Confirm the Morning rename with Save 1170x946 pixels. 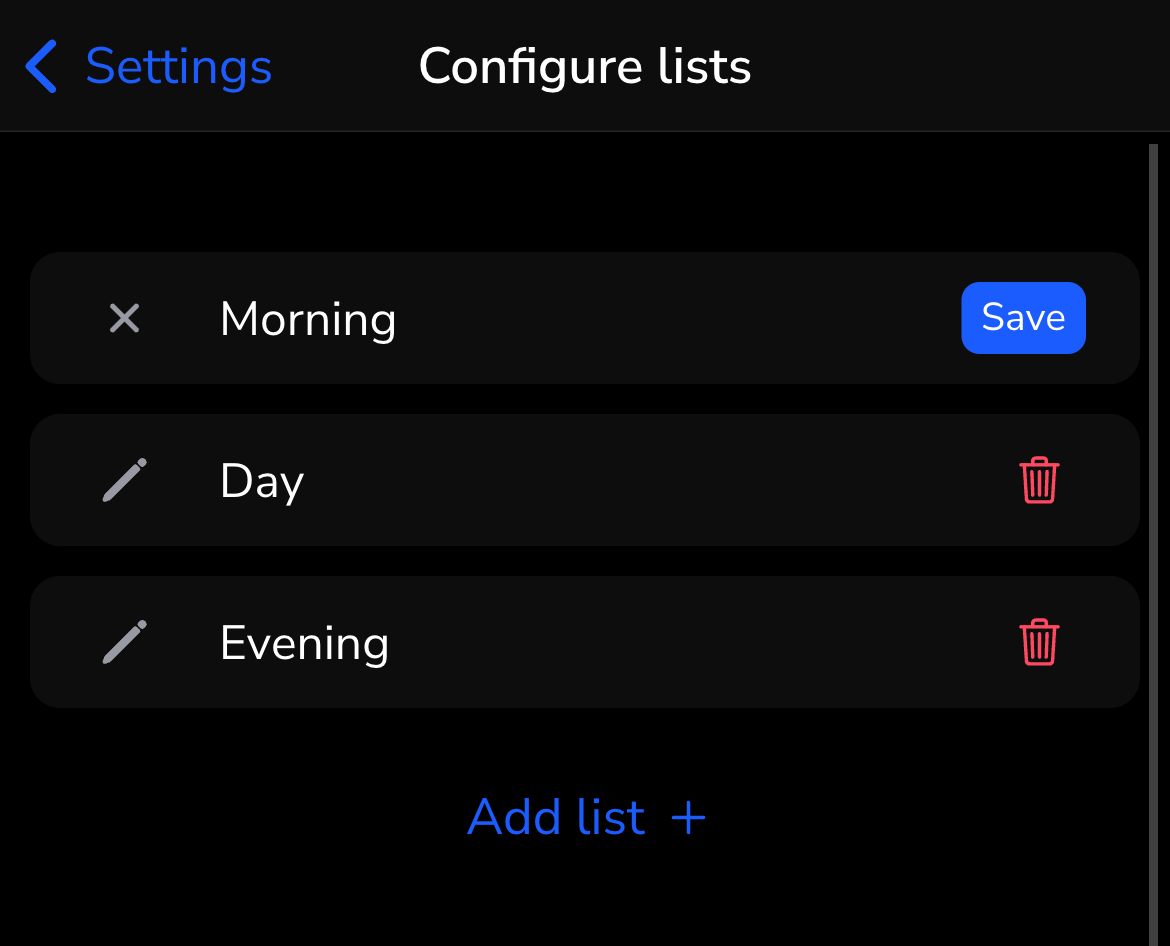[x=1023, y=318]
